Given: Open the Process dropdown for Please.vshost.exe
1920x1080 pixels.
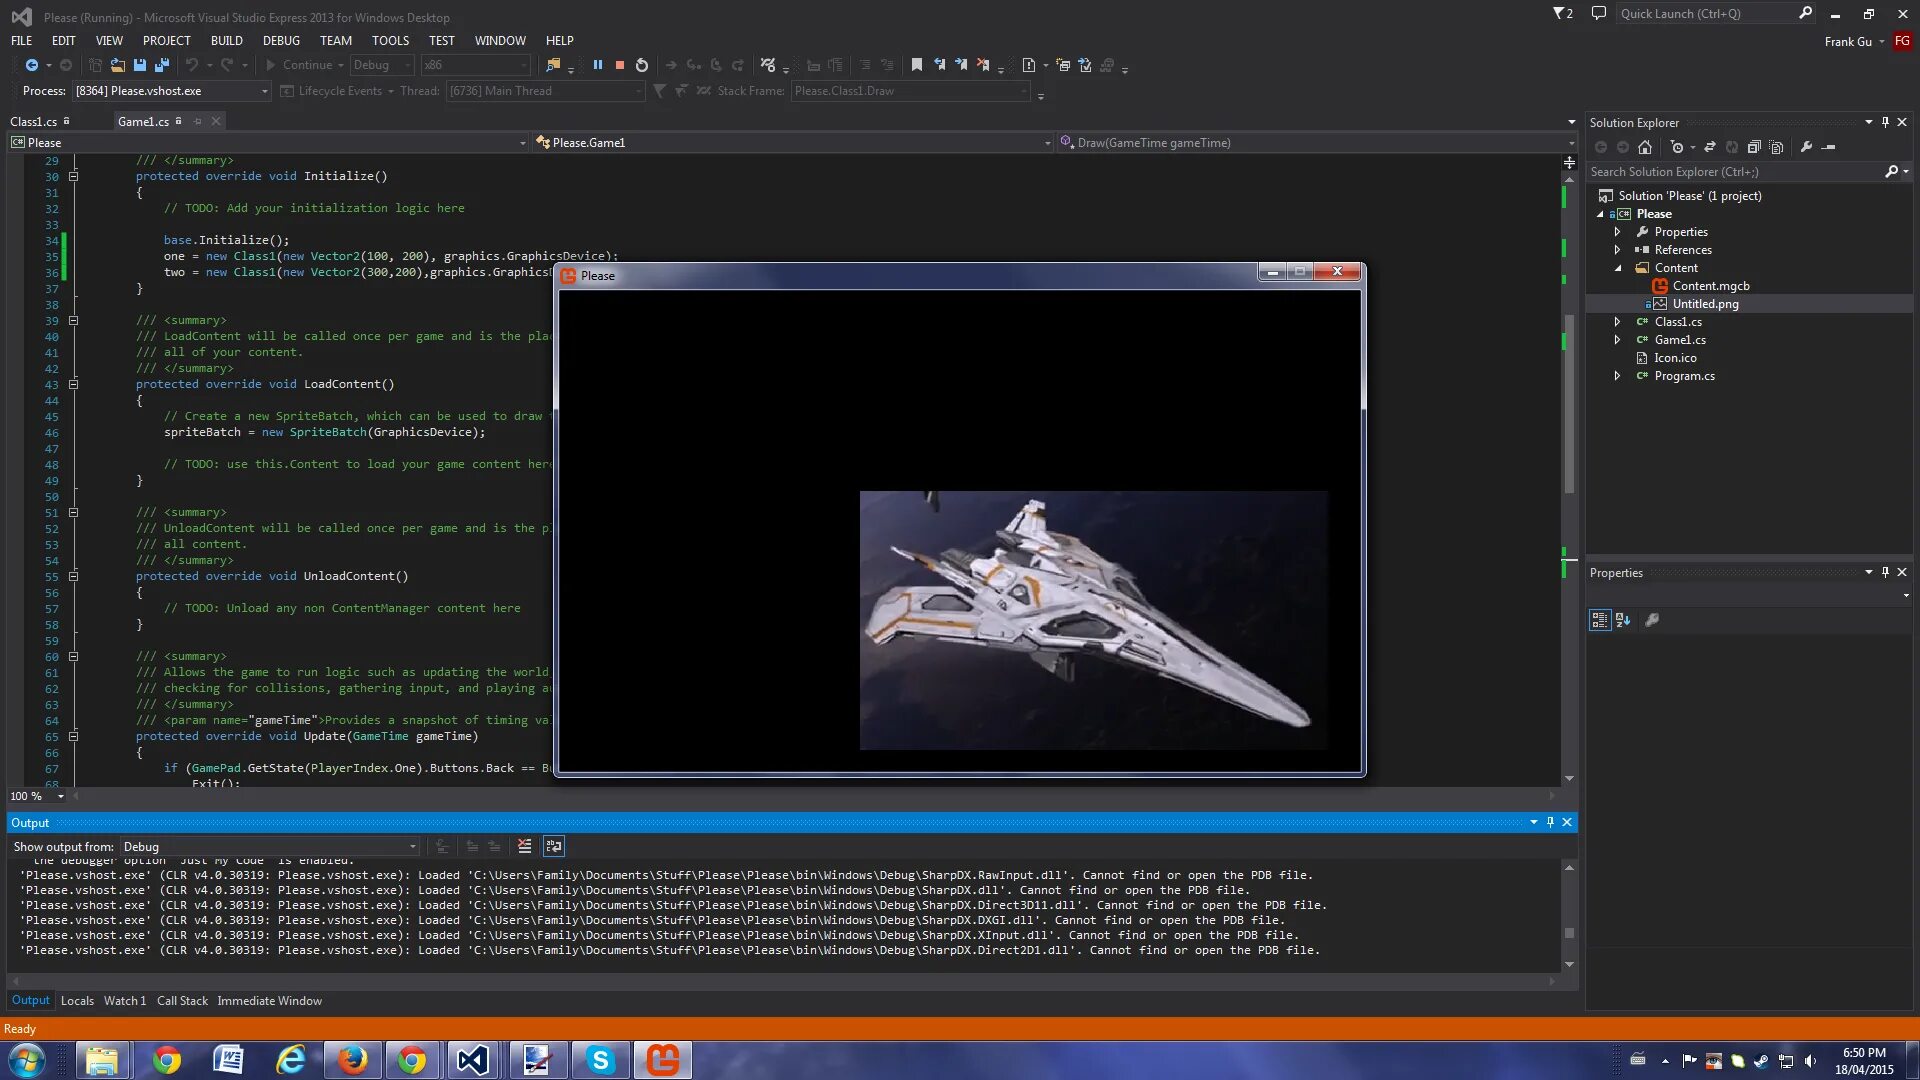Looking at the screenshot, I should click(264, 91).
